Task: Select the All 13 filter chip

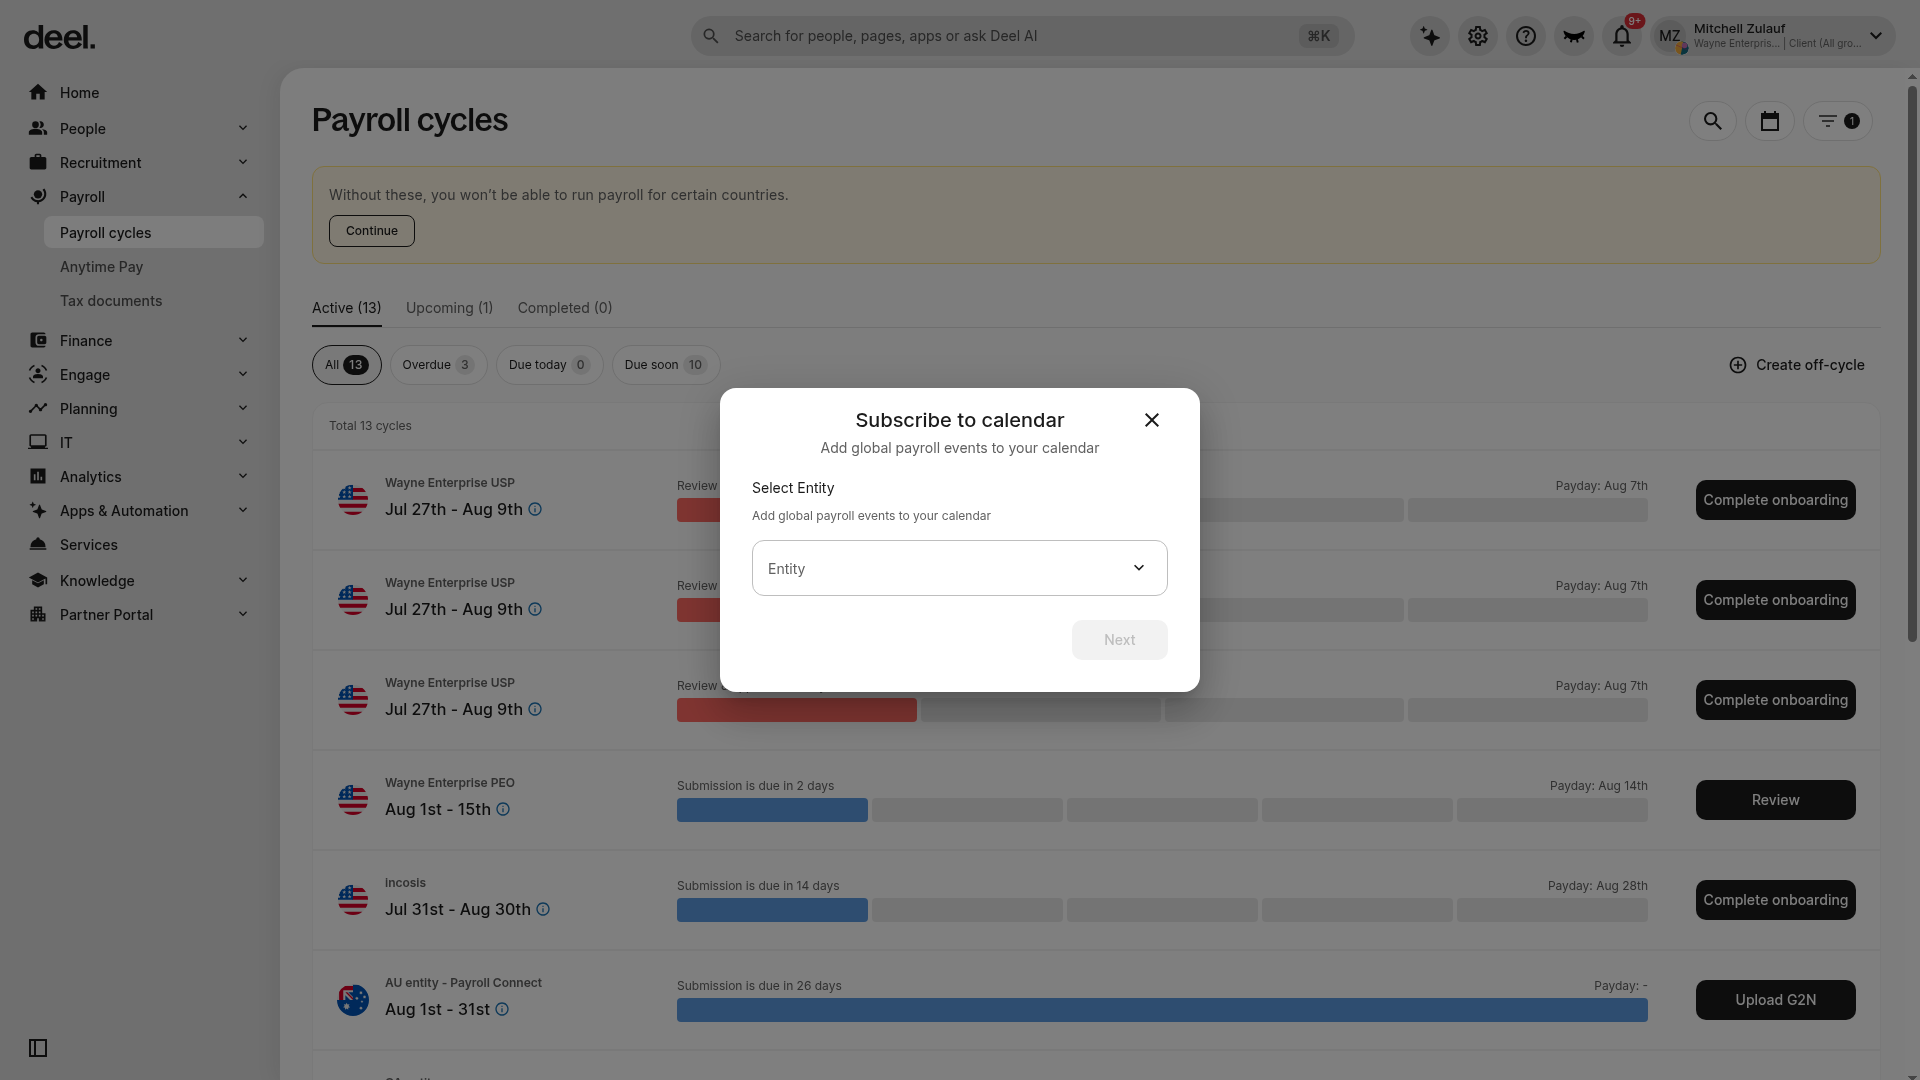Action: coord(347,365)
